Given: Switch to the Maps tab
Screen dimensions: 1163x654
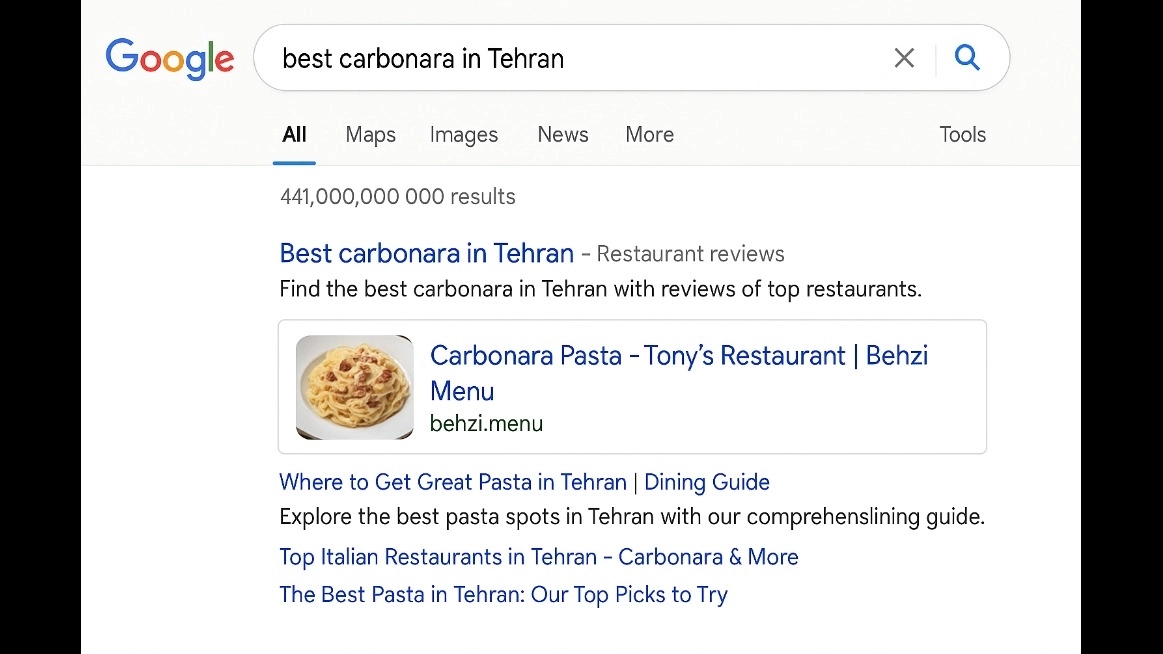Looking at the screenshot, I should coord(370,135).
